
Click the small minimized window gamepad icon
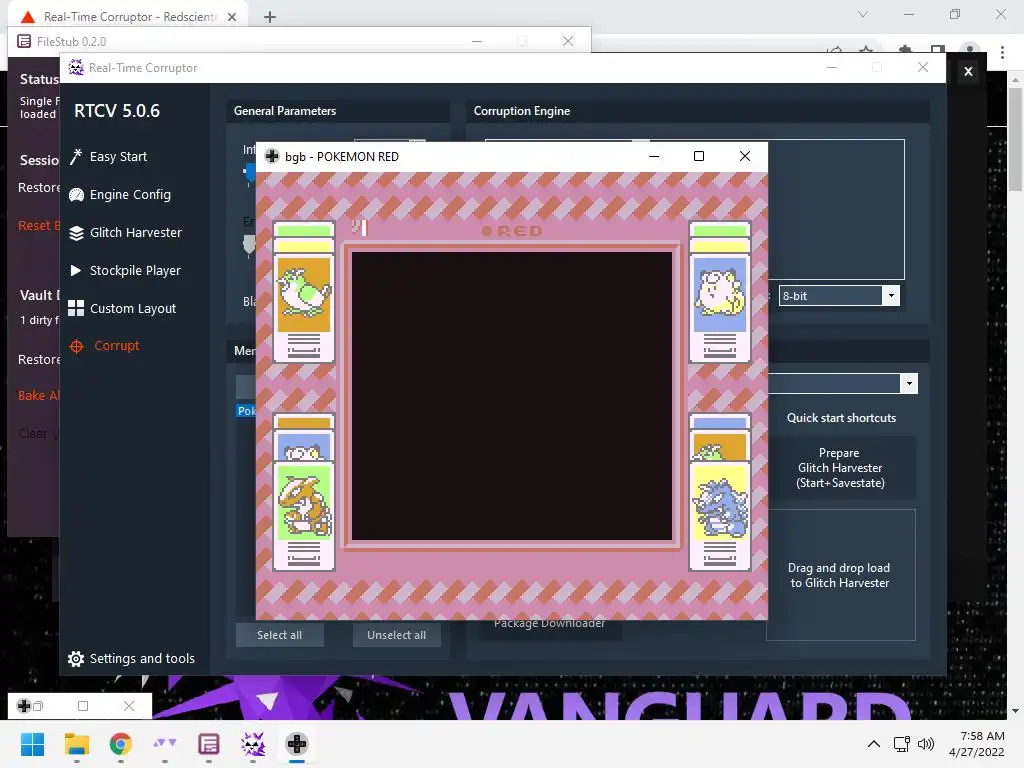coord(24,705)
